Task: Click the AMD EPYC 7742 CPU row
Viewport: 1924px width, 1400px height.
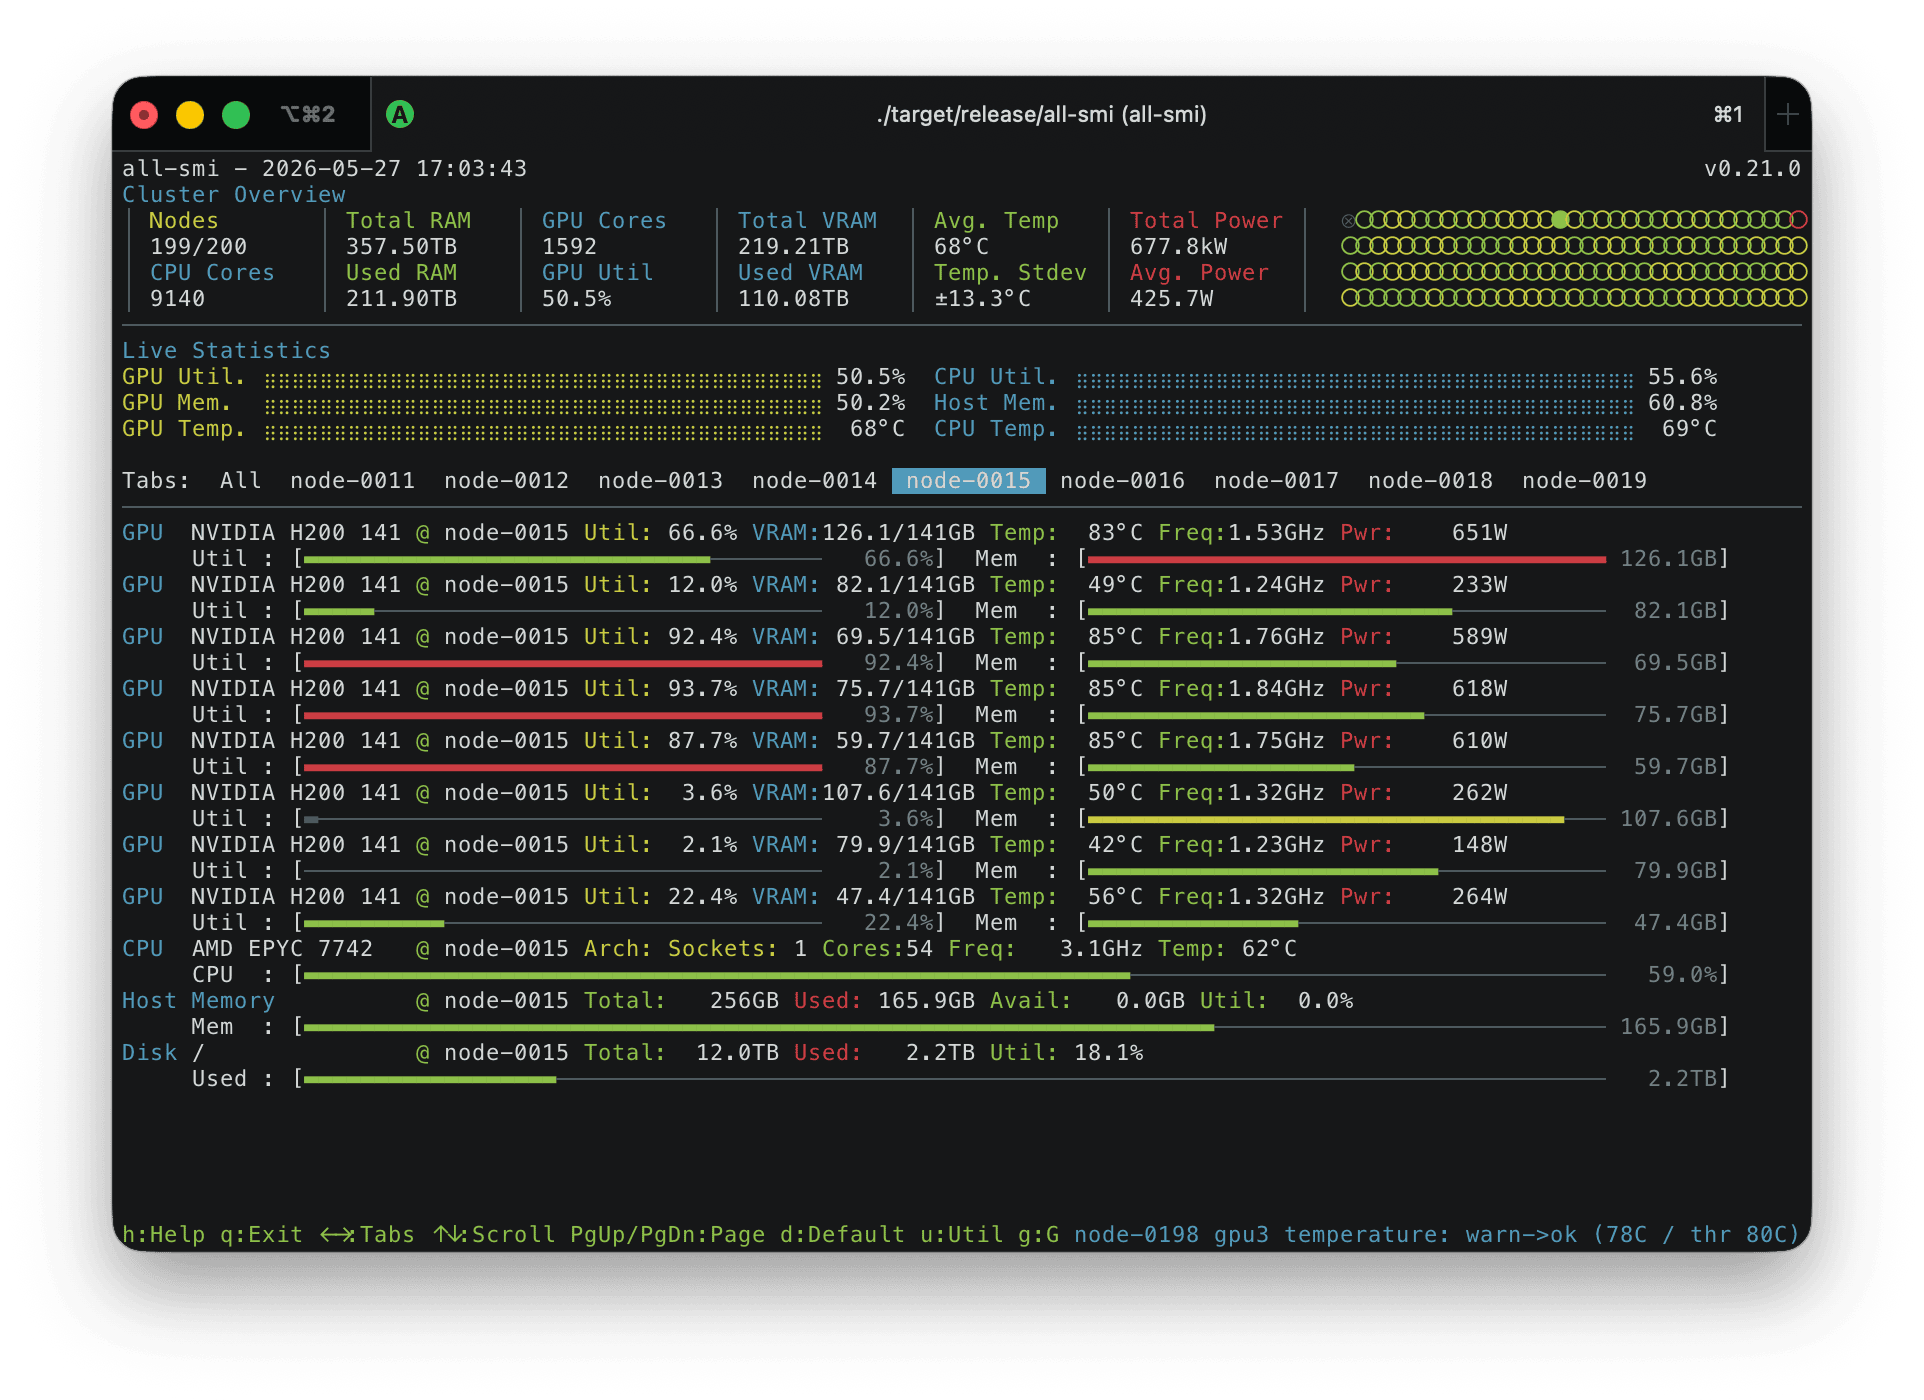Action: (x=710, y=949)
